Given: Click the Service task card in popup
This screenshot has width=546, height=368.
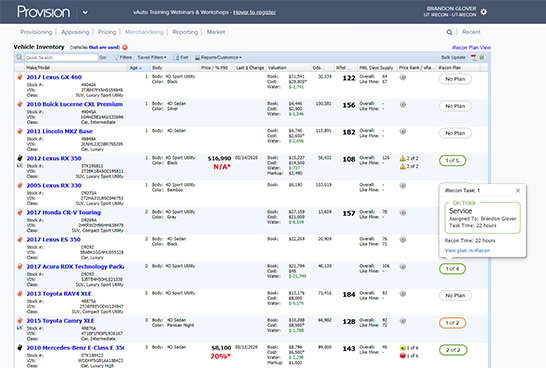Looking at the screenshot, I should (483, 218).
